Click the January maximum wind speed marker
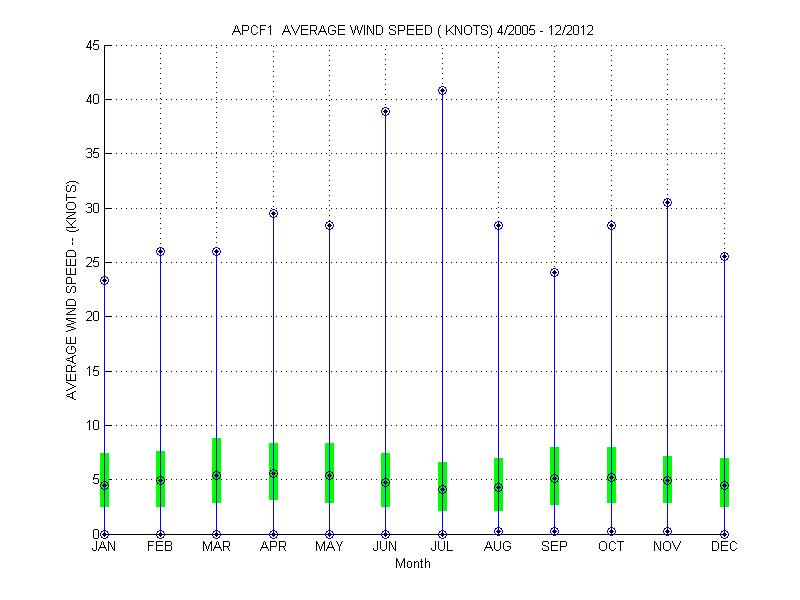Image resolution: width=800 pixels, height=600 pixels. tap(104, 281)
